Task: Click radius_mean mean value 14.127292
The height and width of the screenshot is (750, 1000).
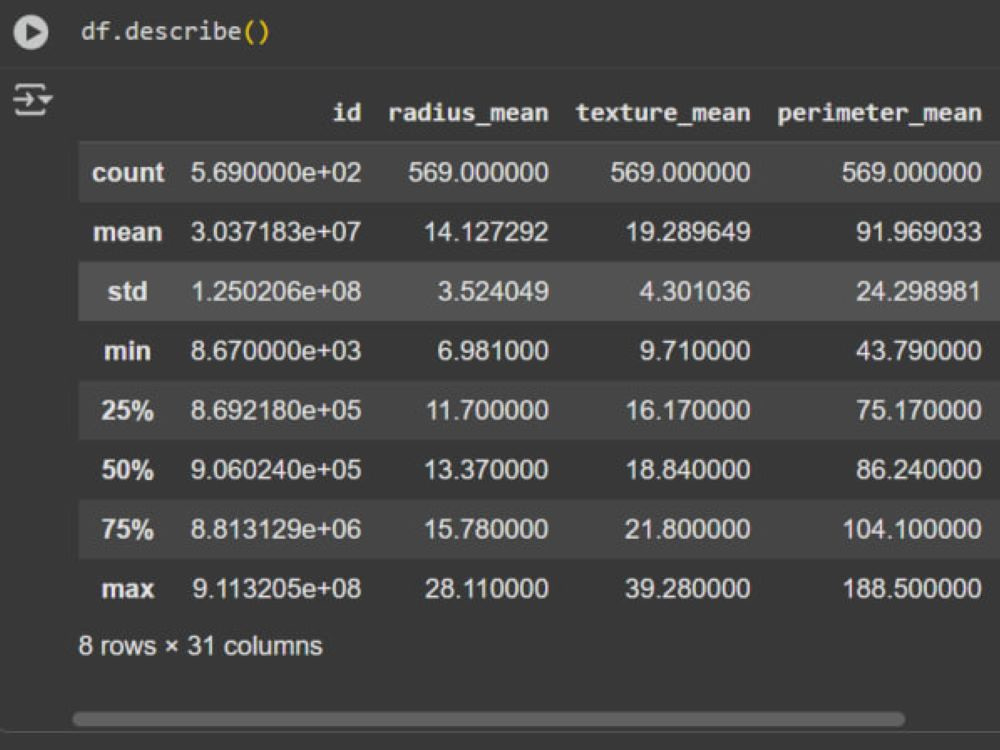Action: point(486,232)
